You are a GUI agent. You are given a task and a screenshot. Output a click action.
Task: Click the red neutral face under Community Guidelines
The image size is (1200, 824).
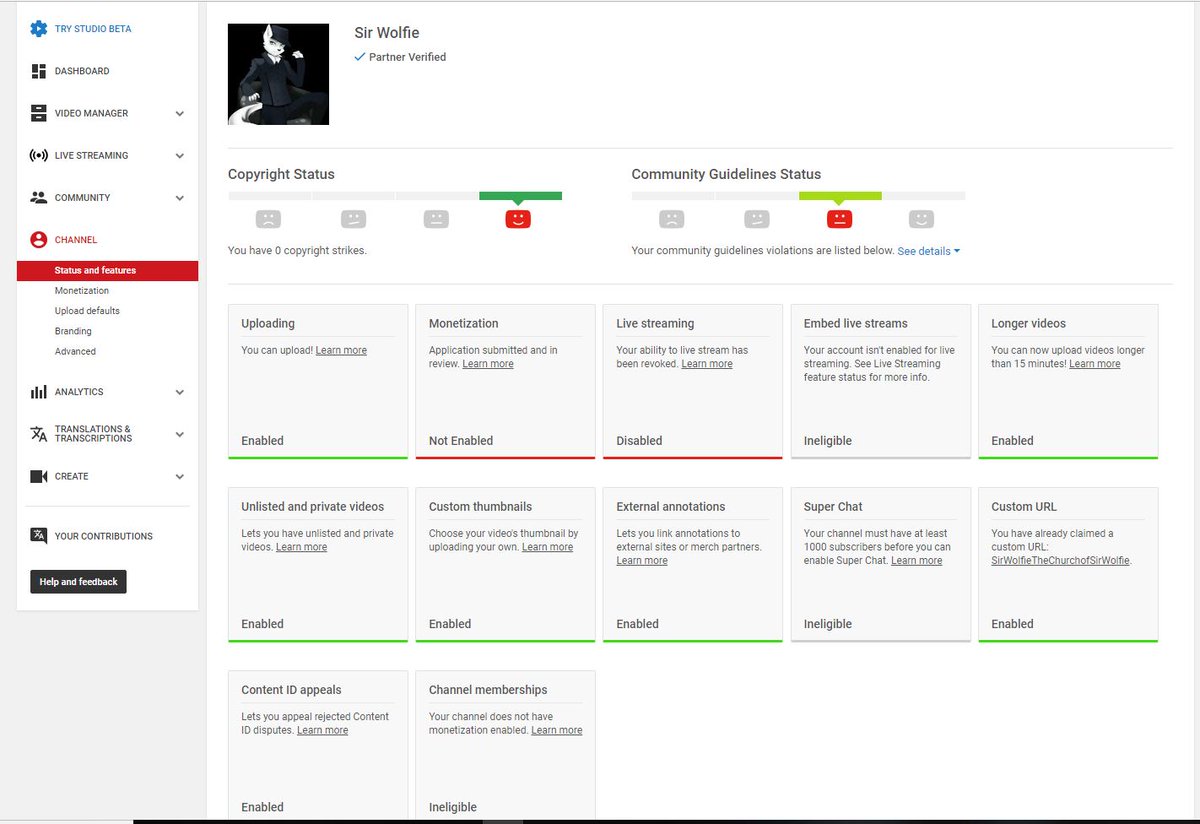pos(839,218)
